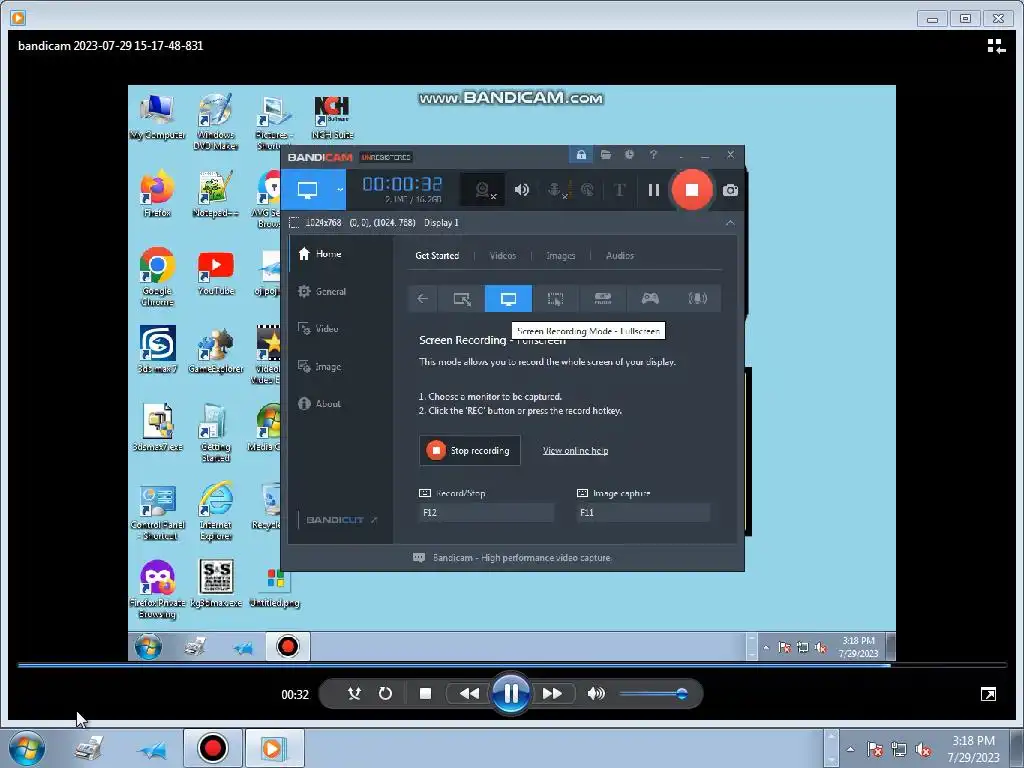The width and height of the screenshot is (1024, 768).
Task: Click the Google Chrome desktop icon in the video
Action: [x=157, y=277]
